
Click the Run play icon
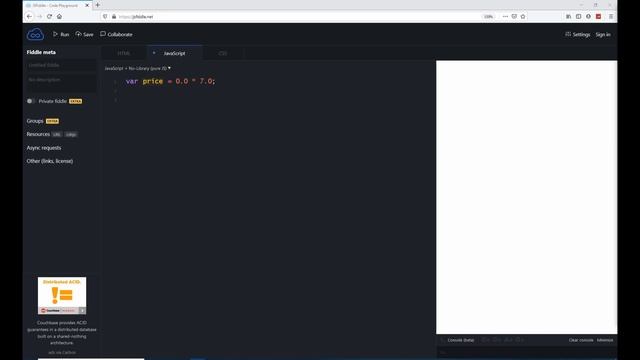(x=55, y=34)
